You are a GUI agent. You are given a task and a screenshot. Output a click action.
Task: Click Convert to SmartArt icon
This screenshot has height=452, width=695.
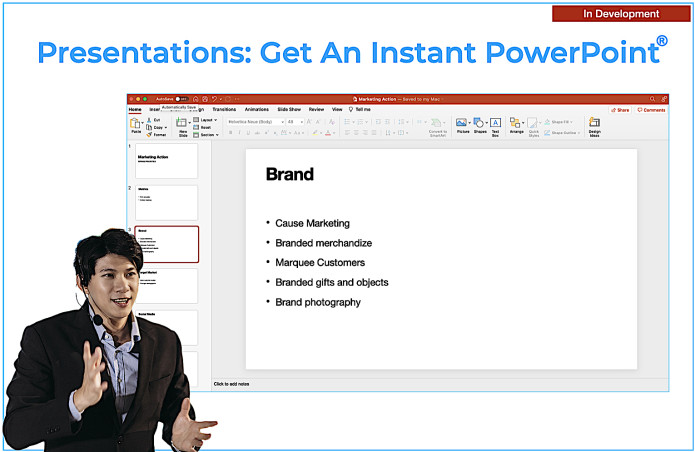coord(438,124)
